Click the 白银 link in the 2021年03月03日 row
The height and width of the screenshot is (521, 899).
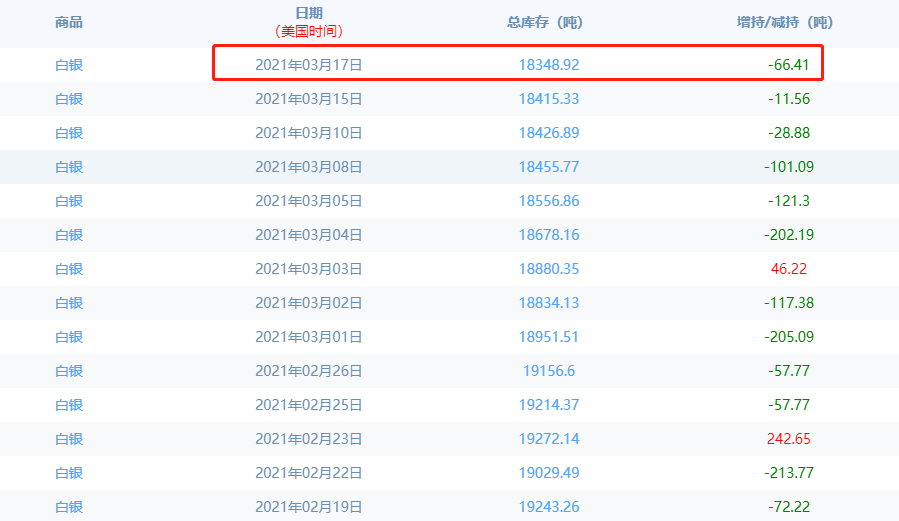coord(69,269)
